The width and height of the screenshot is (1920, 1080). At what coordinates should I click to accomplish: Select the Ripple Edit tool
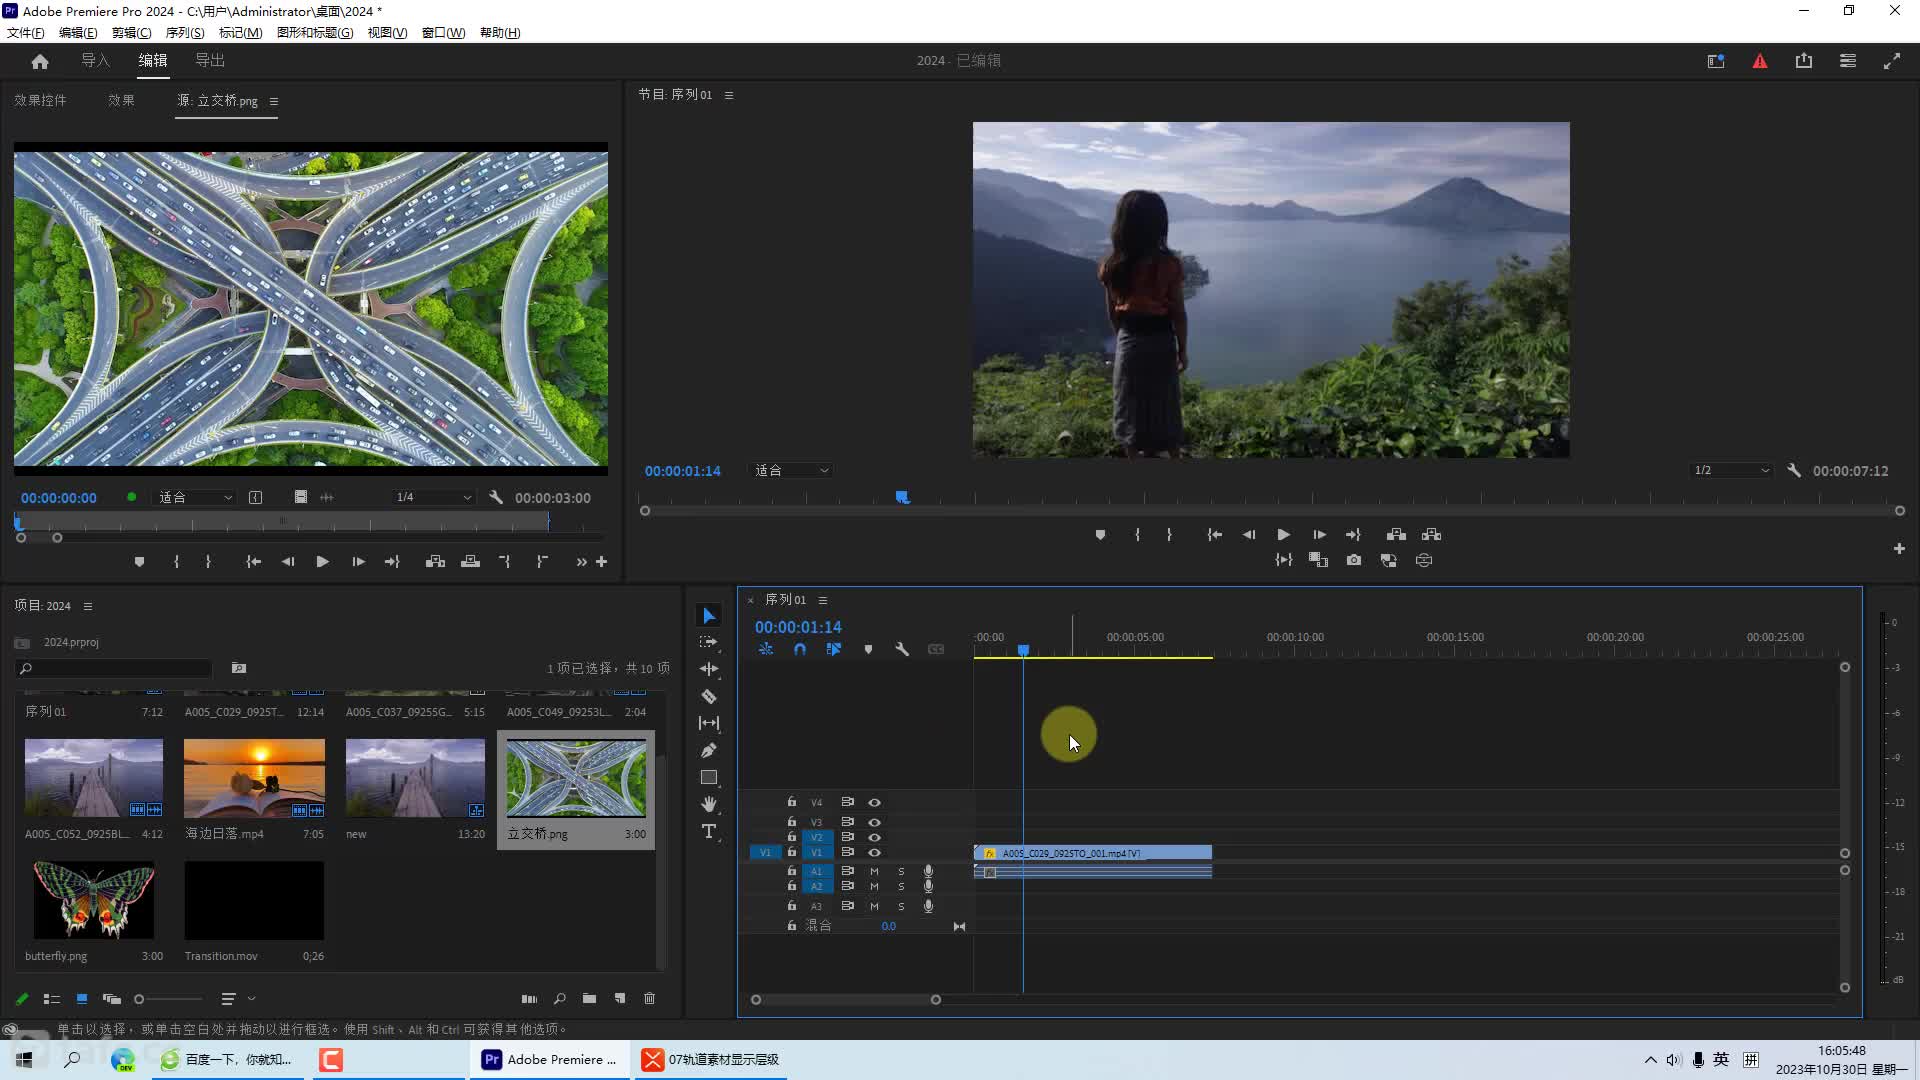coord(709,669)
